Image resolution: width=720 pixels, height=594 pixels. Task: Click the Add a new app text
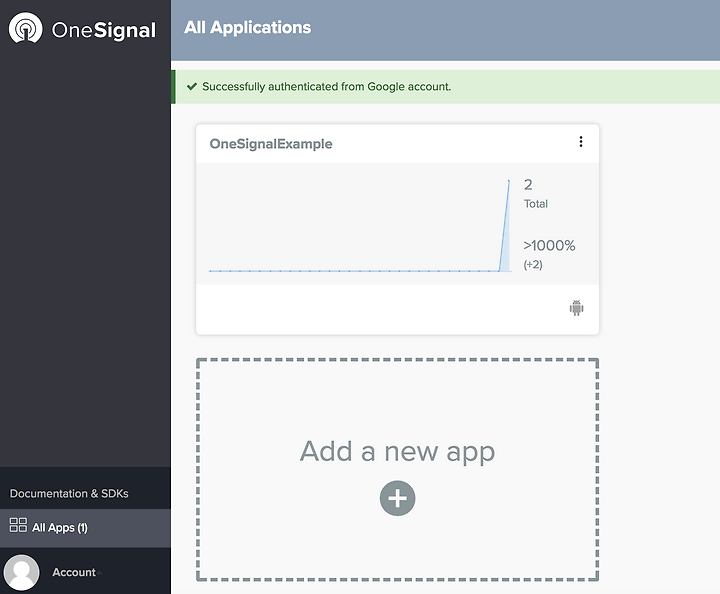(397, 451)
